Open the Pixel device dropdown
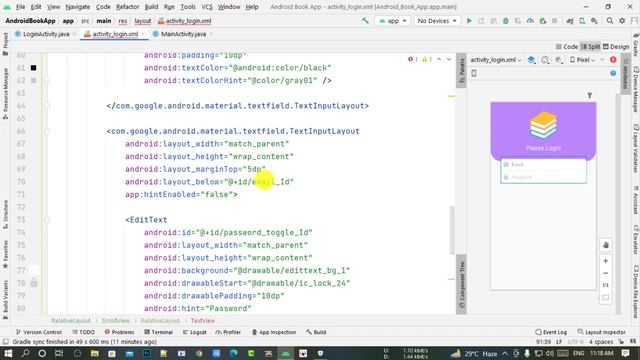This screenshot has height=360, width=640. click(582, 60)
